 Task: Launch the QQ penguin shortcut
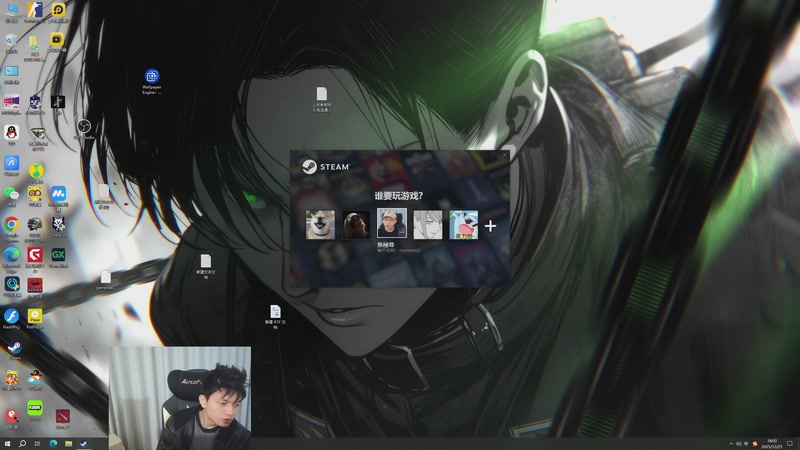[11, 135]
